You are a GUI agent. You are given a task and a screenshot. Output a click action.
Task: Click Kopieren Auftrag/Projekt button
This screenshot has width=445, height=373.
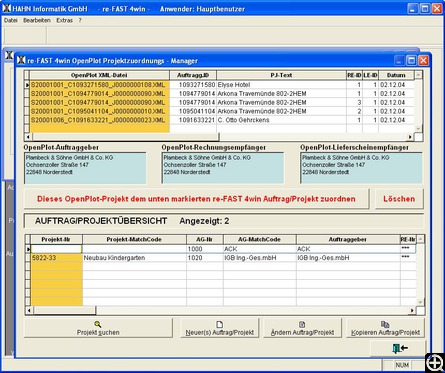click(385, 328)
